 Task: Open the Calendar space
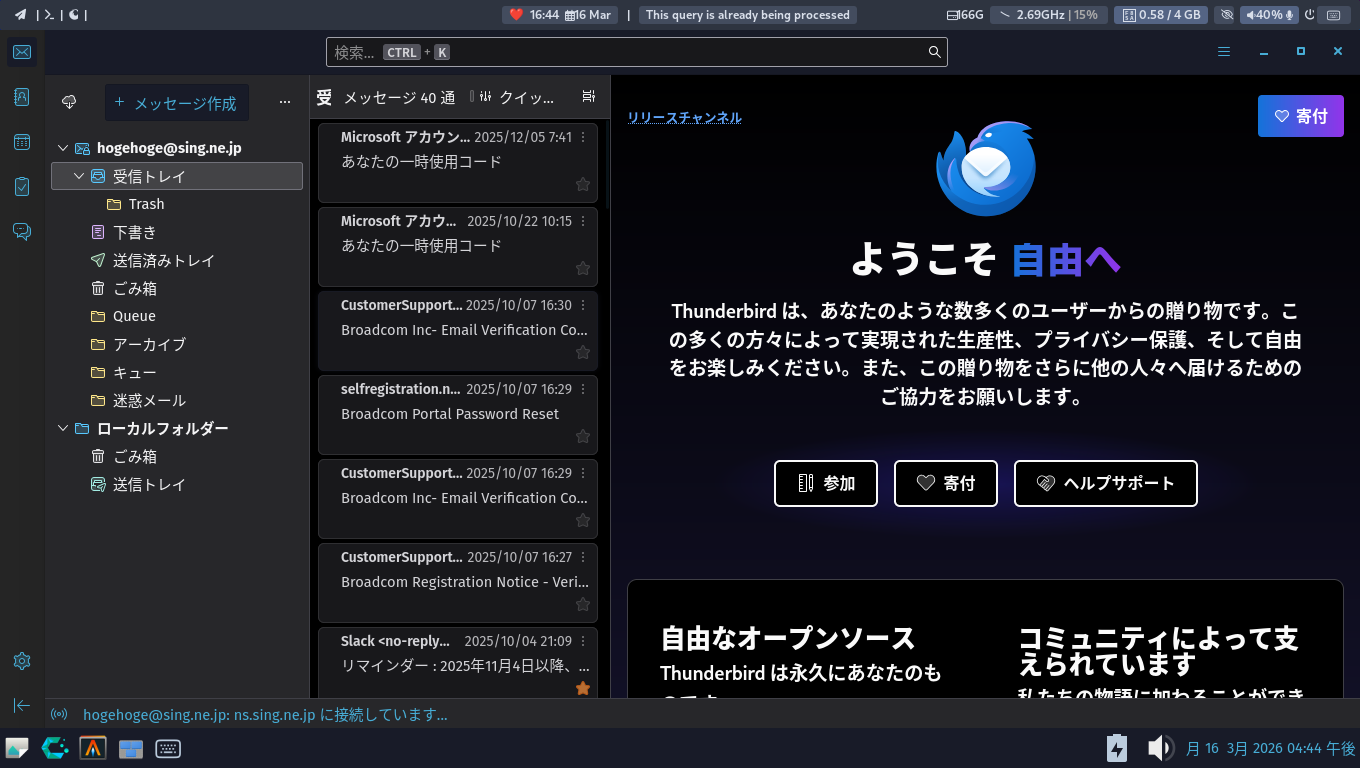(x=22, y=142)
